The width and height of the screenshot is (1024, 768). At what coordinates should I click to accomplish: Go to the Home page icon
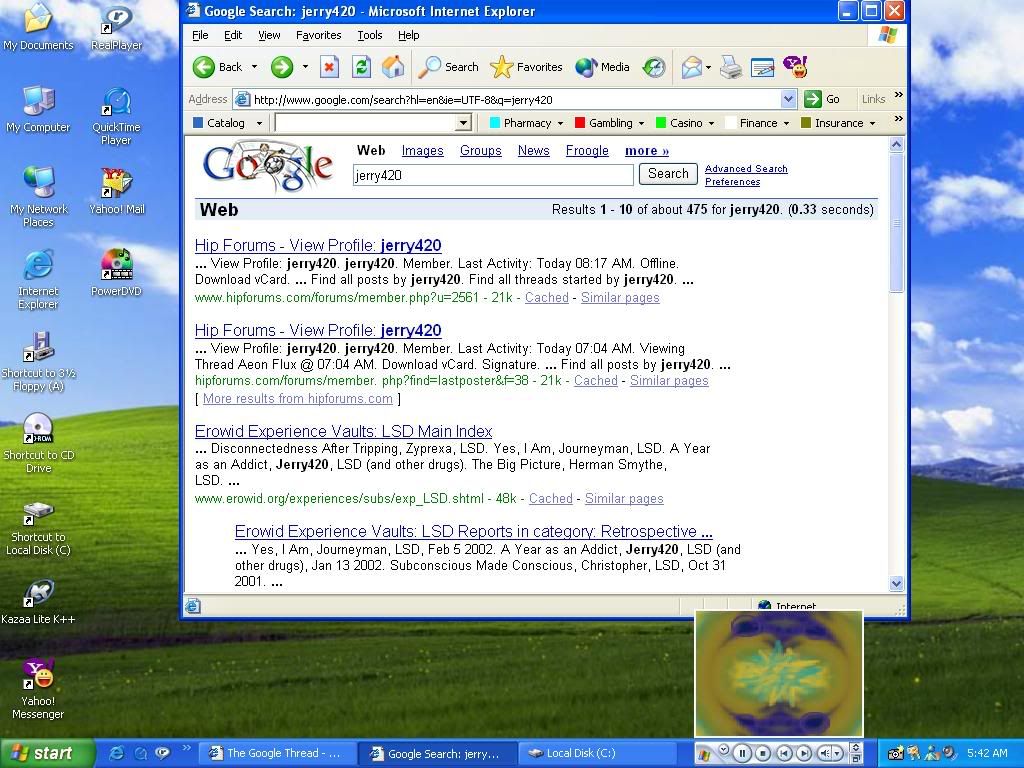(x=393, y=67)
